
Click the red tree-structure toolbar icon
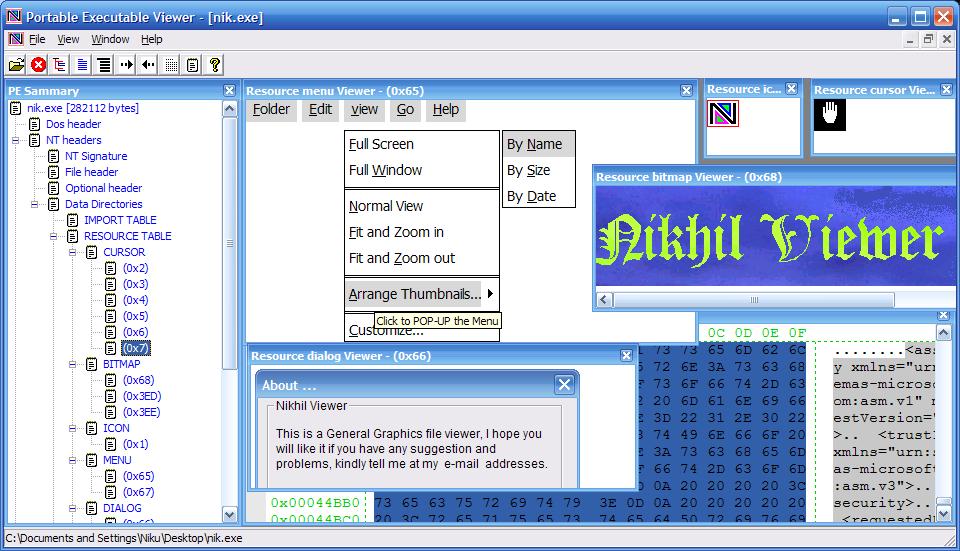59,64
